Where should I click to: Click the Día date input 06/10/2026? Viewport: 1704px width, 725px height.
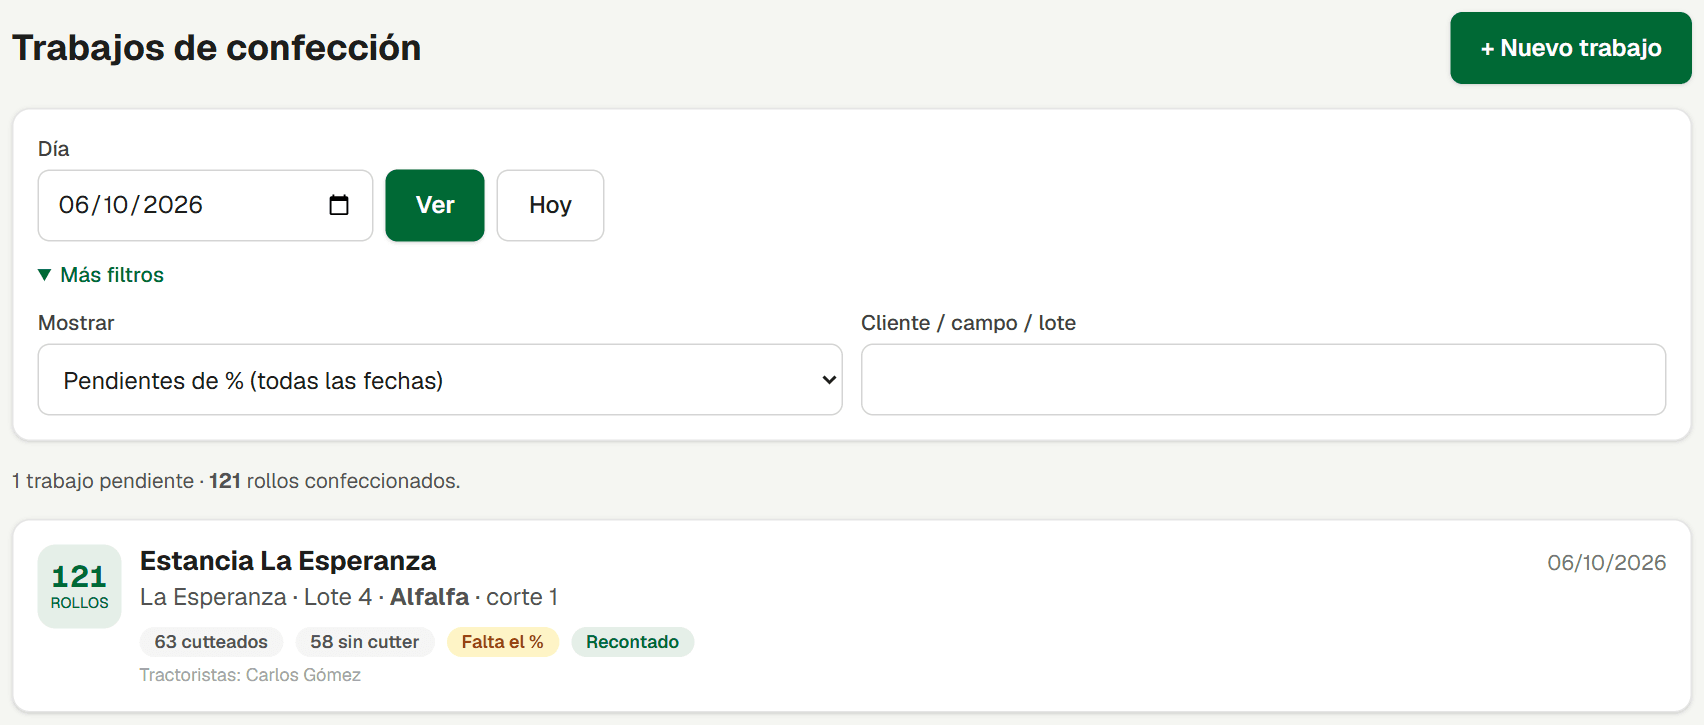tap(205, 205)
